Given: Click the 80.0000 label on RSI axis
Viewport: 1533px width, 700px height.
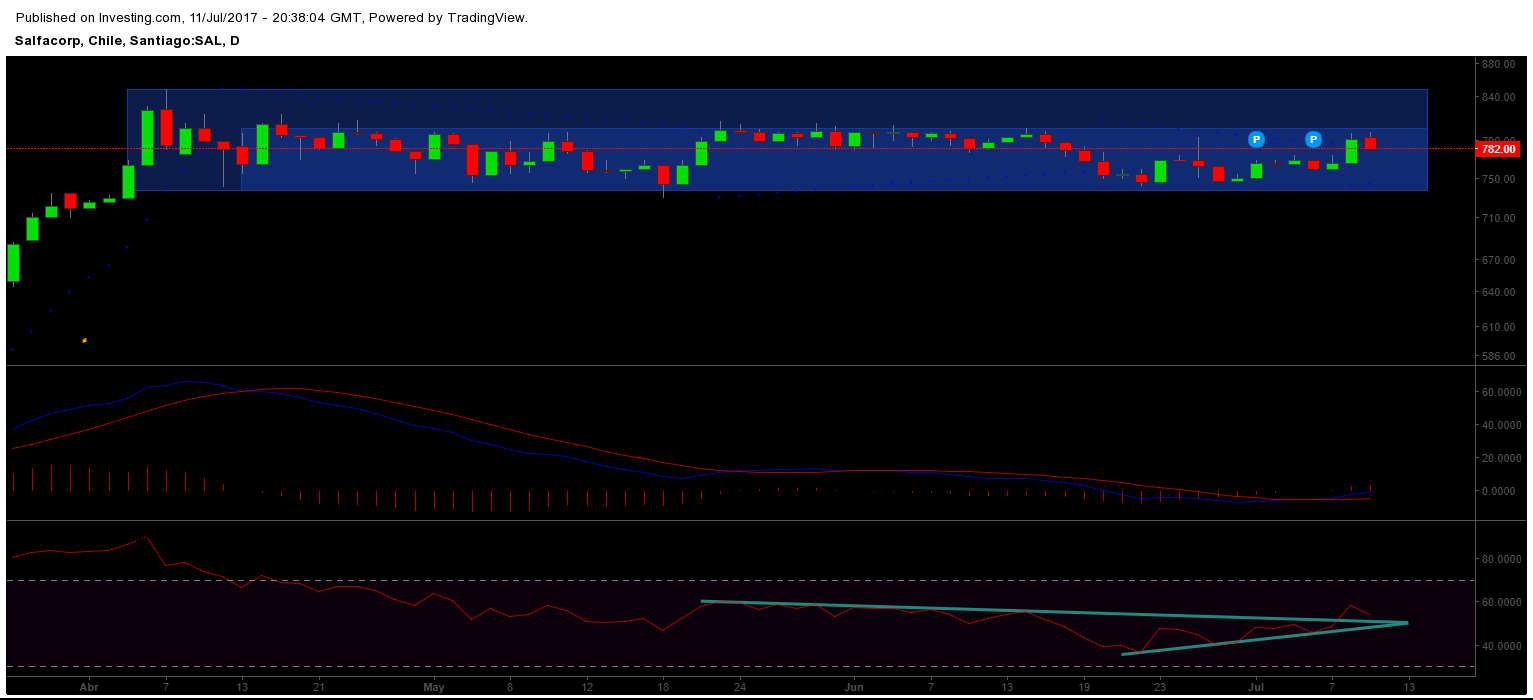Looking at the screenshot, I should pyautogui.click(x=1500, y=559).
